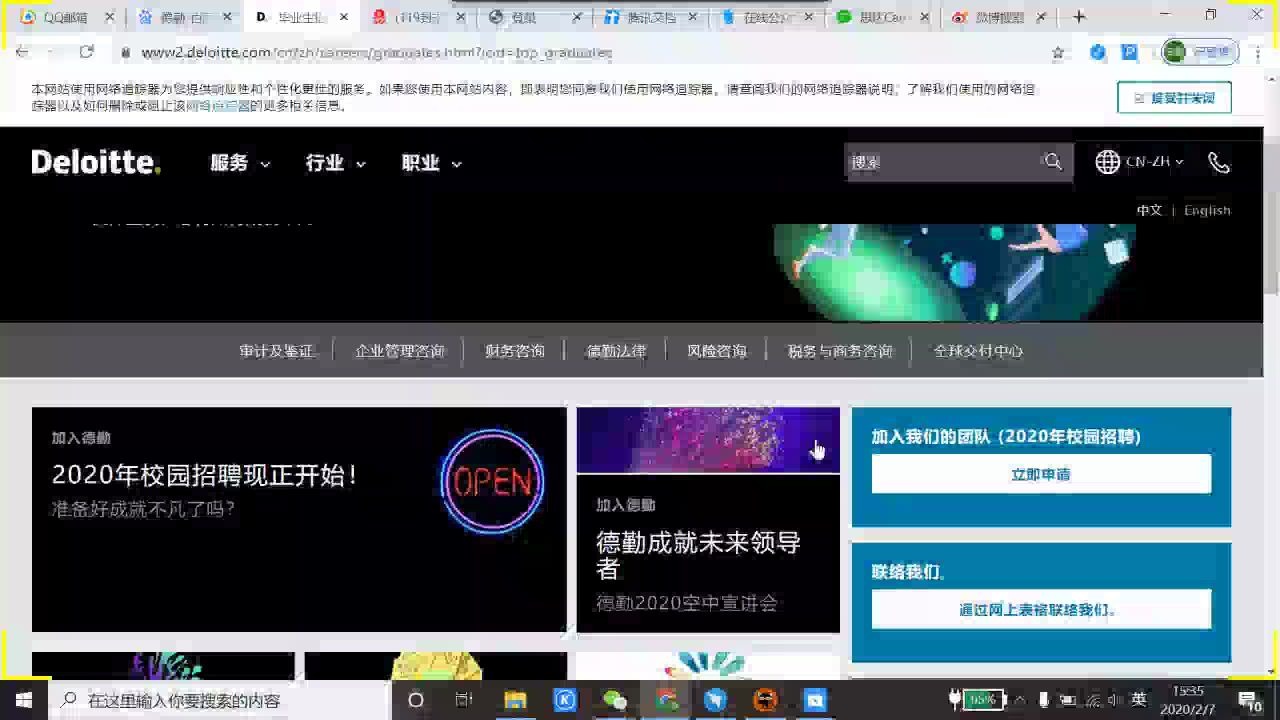This screenshot has width=1280, height=720.
Task: Click the search magnifier icon
Action: pos(1053,162)
